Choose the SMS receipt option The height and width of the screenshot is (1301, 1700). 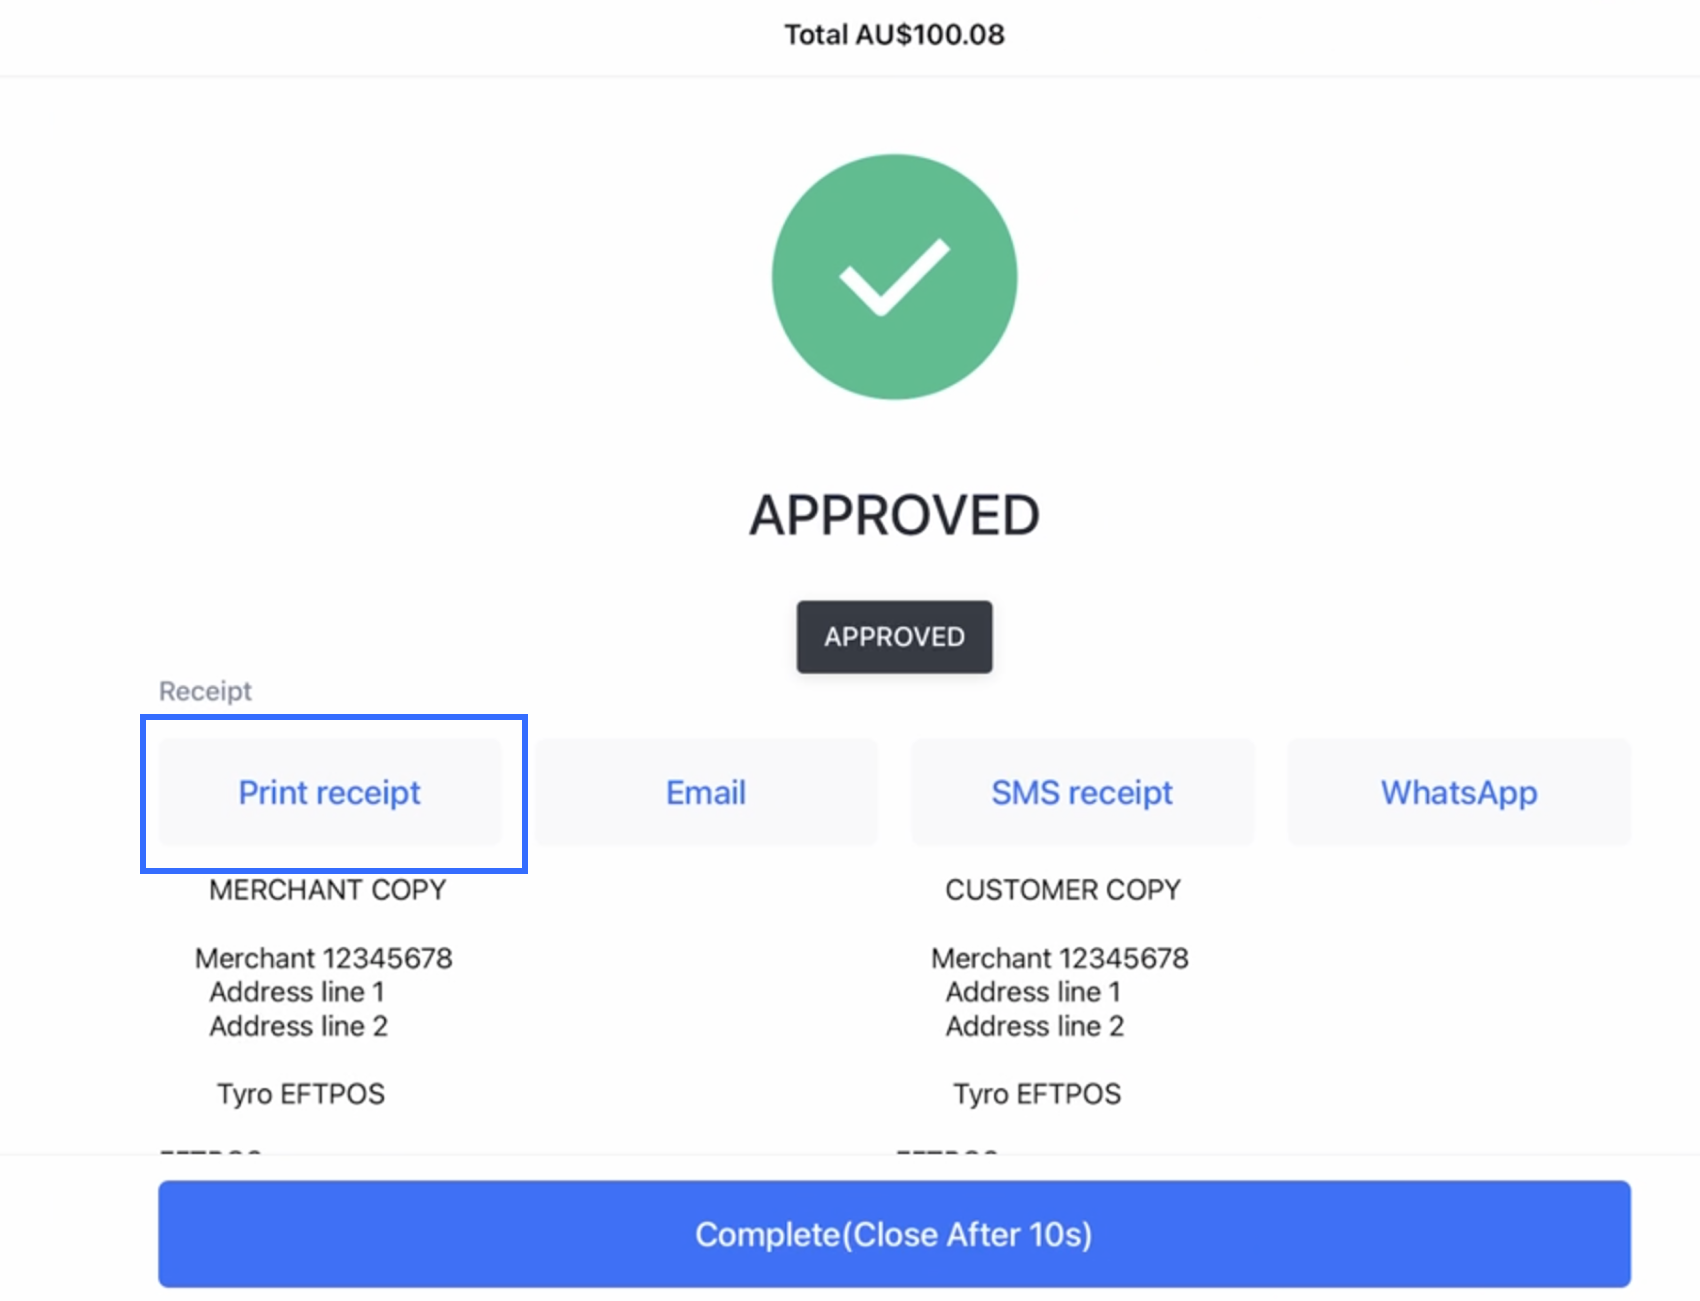(x=1082, y=792)
